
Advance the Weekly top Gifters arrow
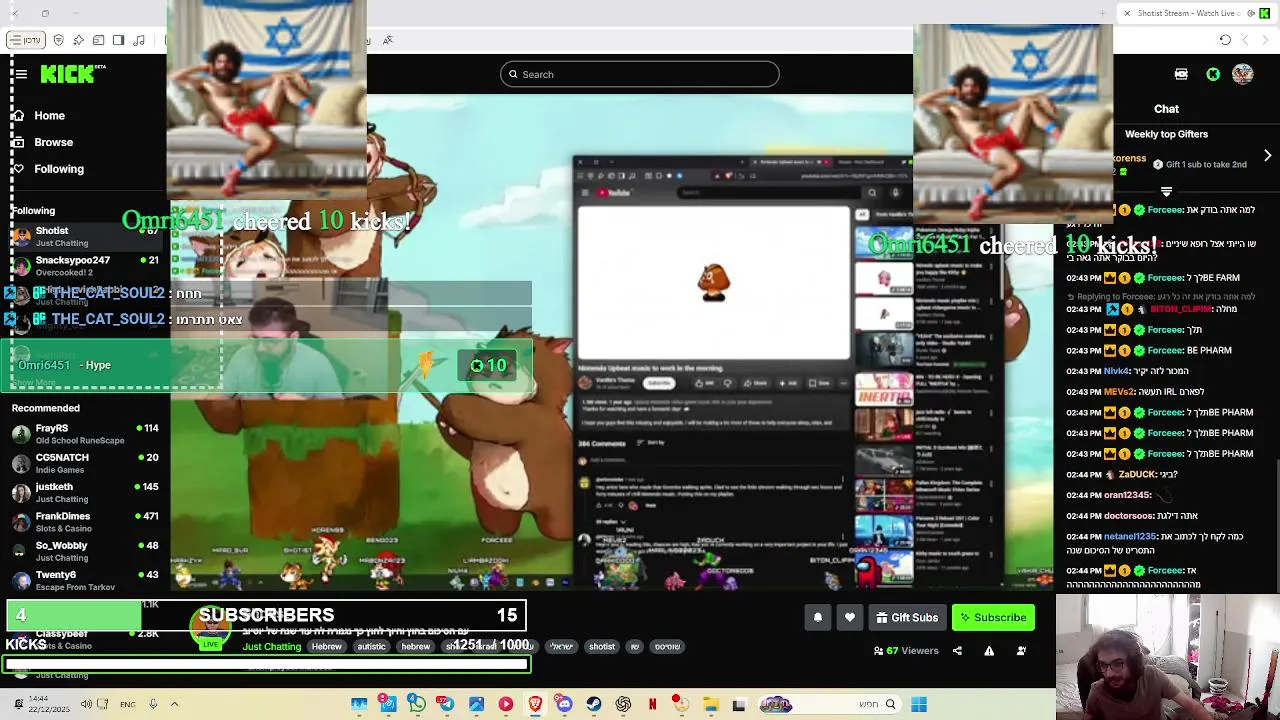click(1268, 156)
